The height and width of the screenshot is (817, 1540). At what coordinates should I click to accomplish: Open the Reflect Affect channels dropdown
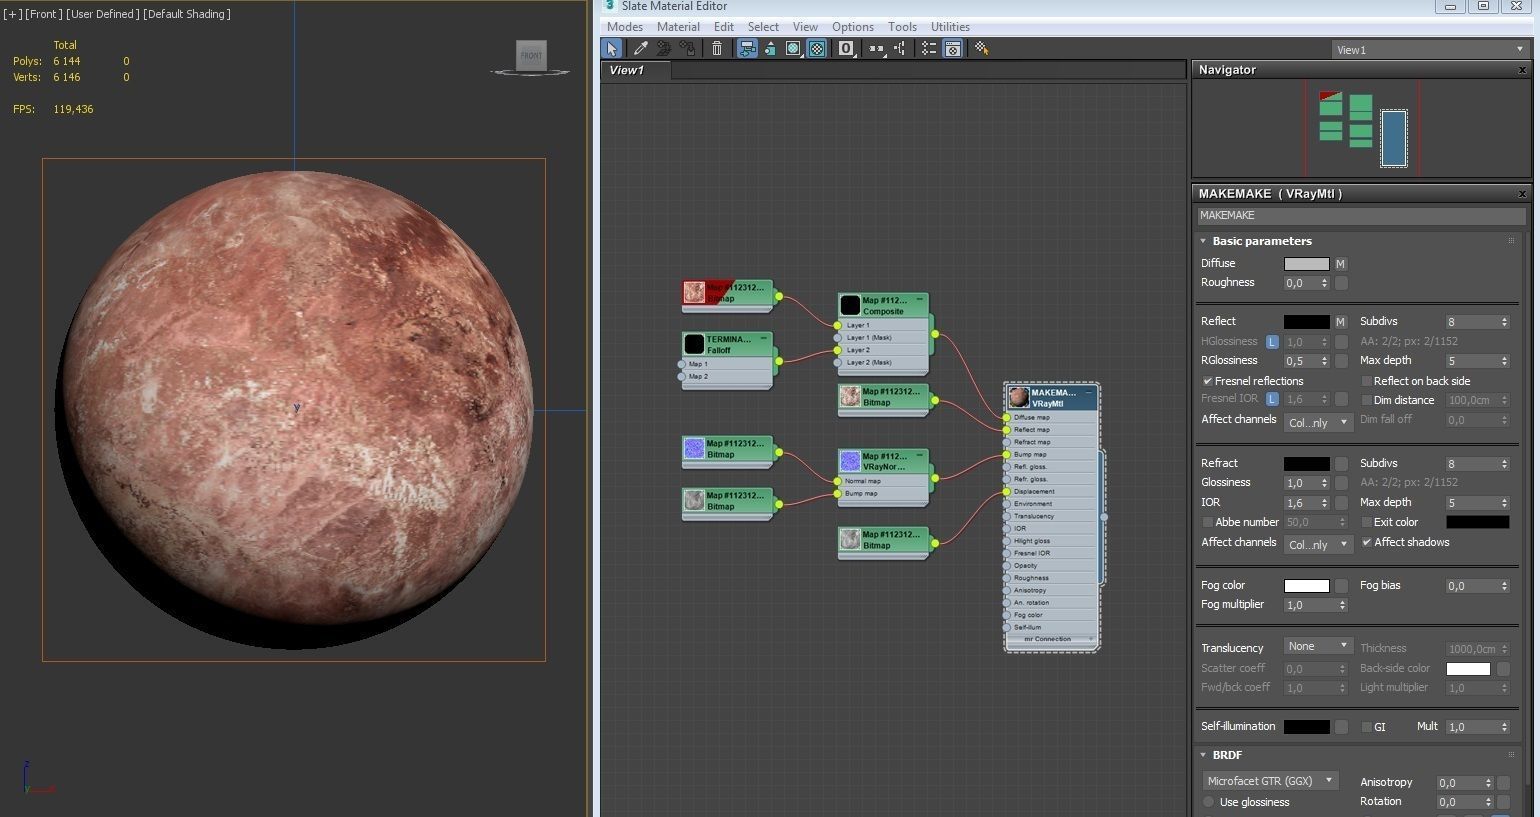click(x=1318, y=423)
